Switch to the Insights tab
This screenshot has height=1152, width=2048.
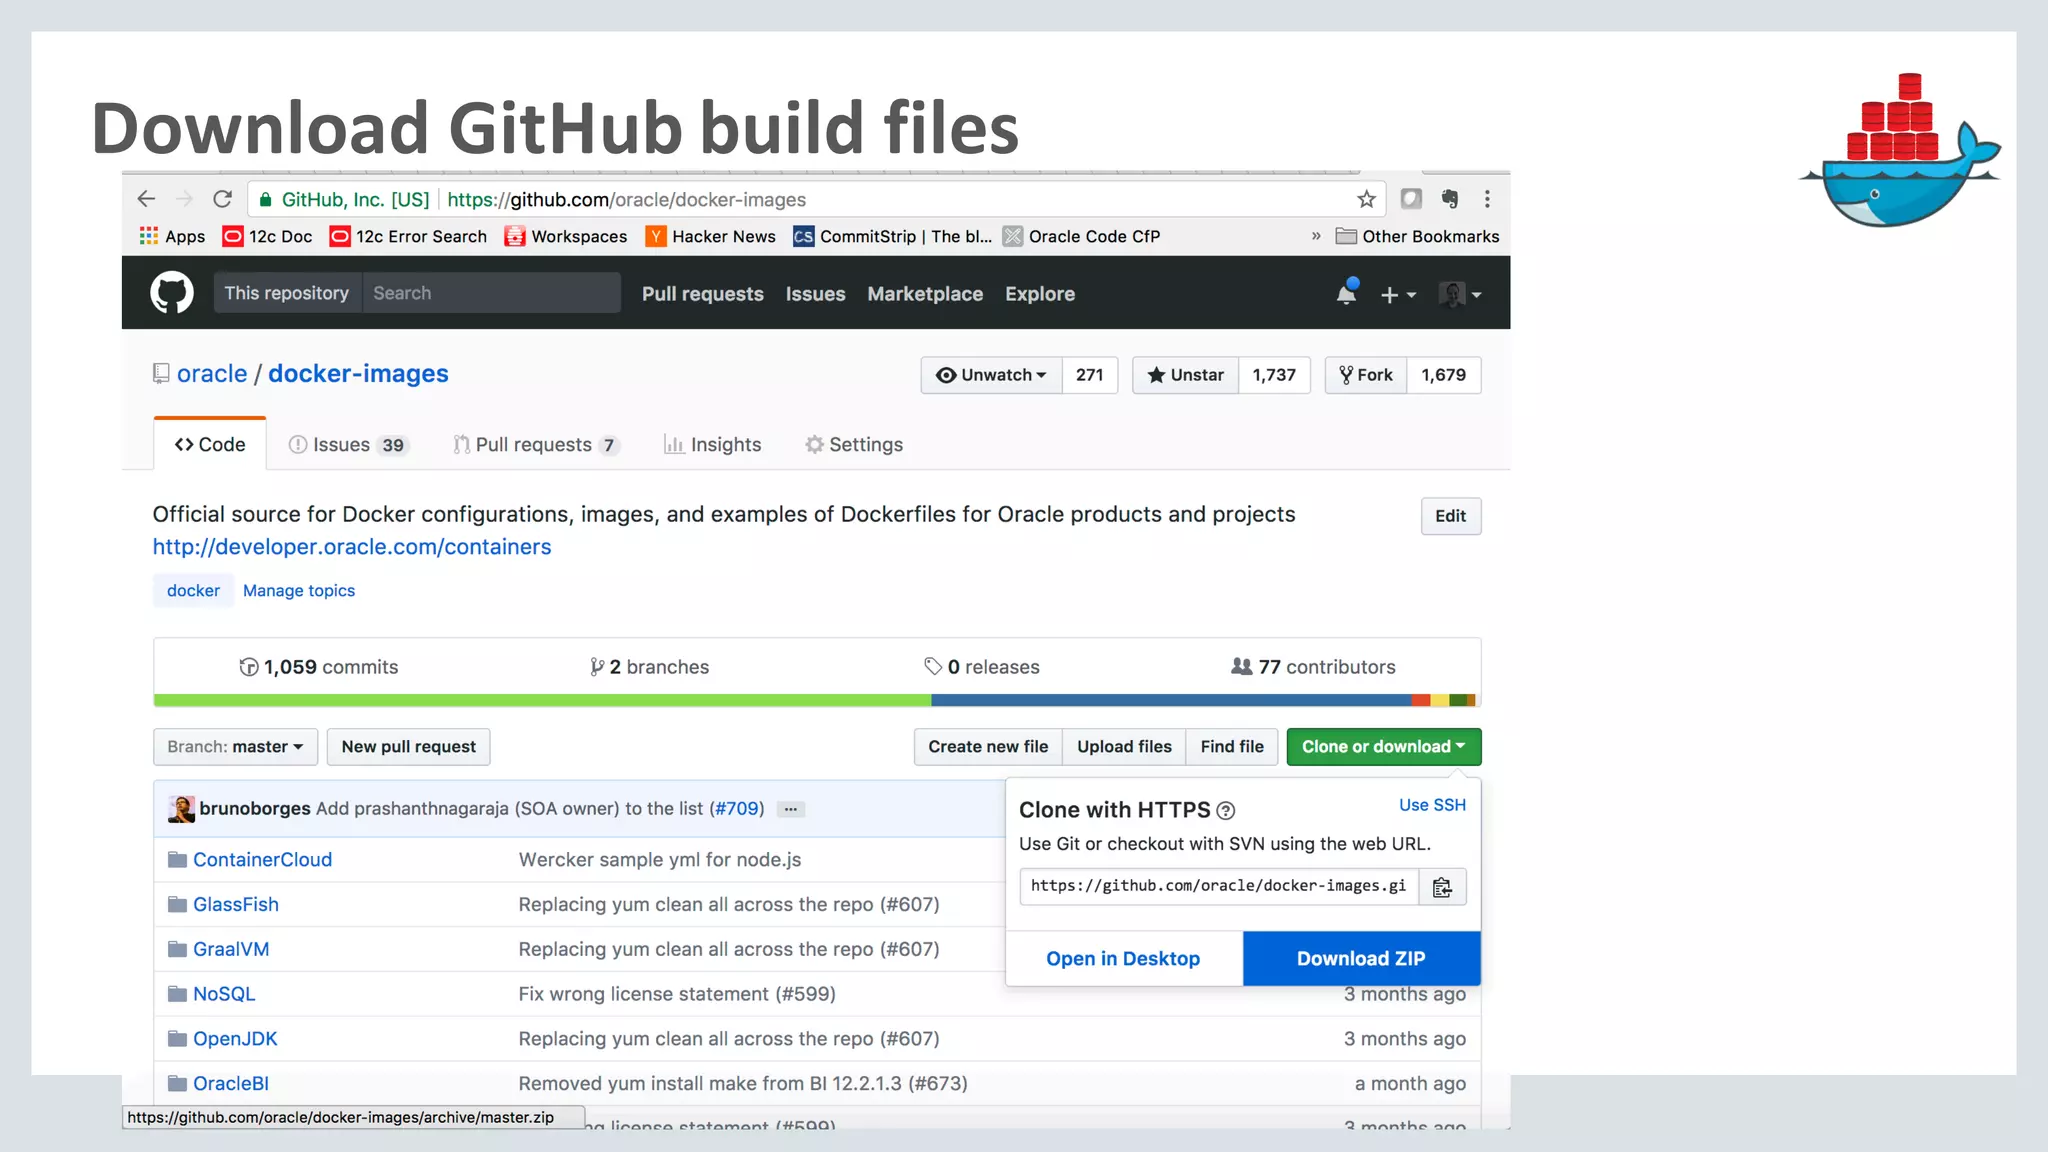click(x=713, y=445)
